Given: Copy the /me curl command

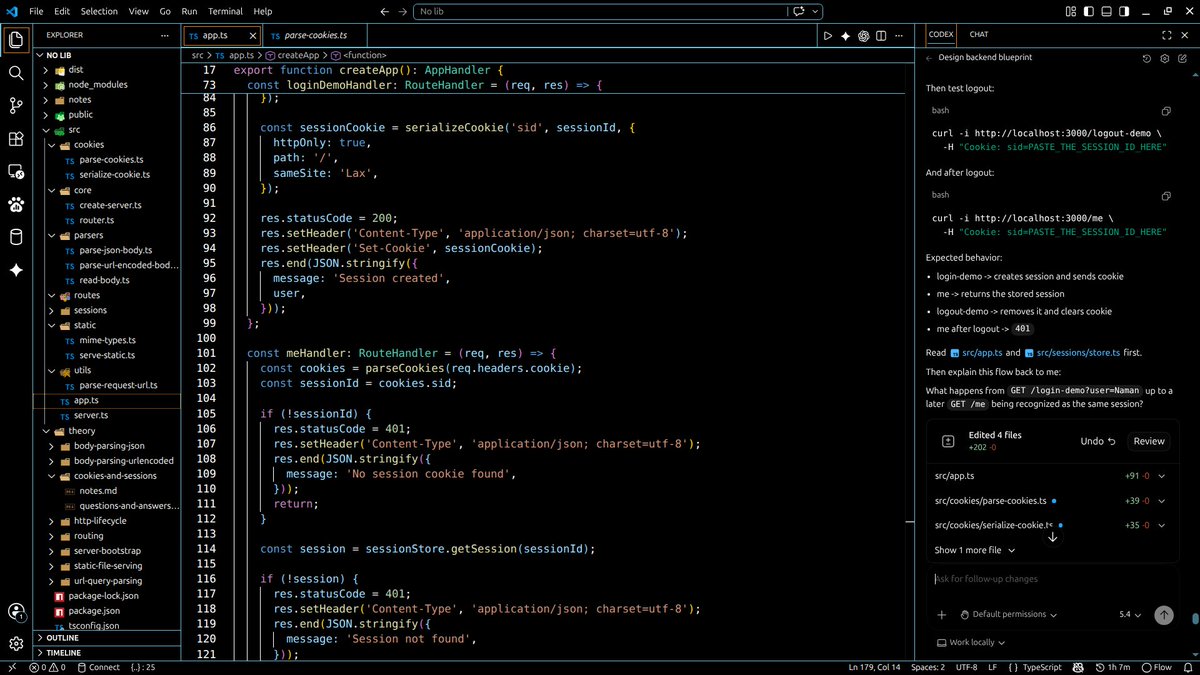Looking at the screenshot, I should click(x=1166, y=196).
